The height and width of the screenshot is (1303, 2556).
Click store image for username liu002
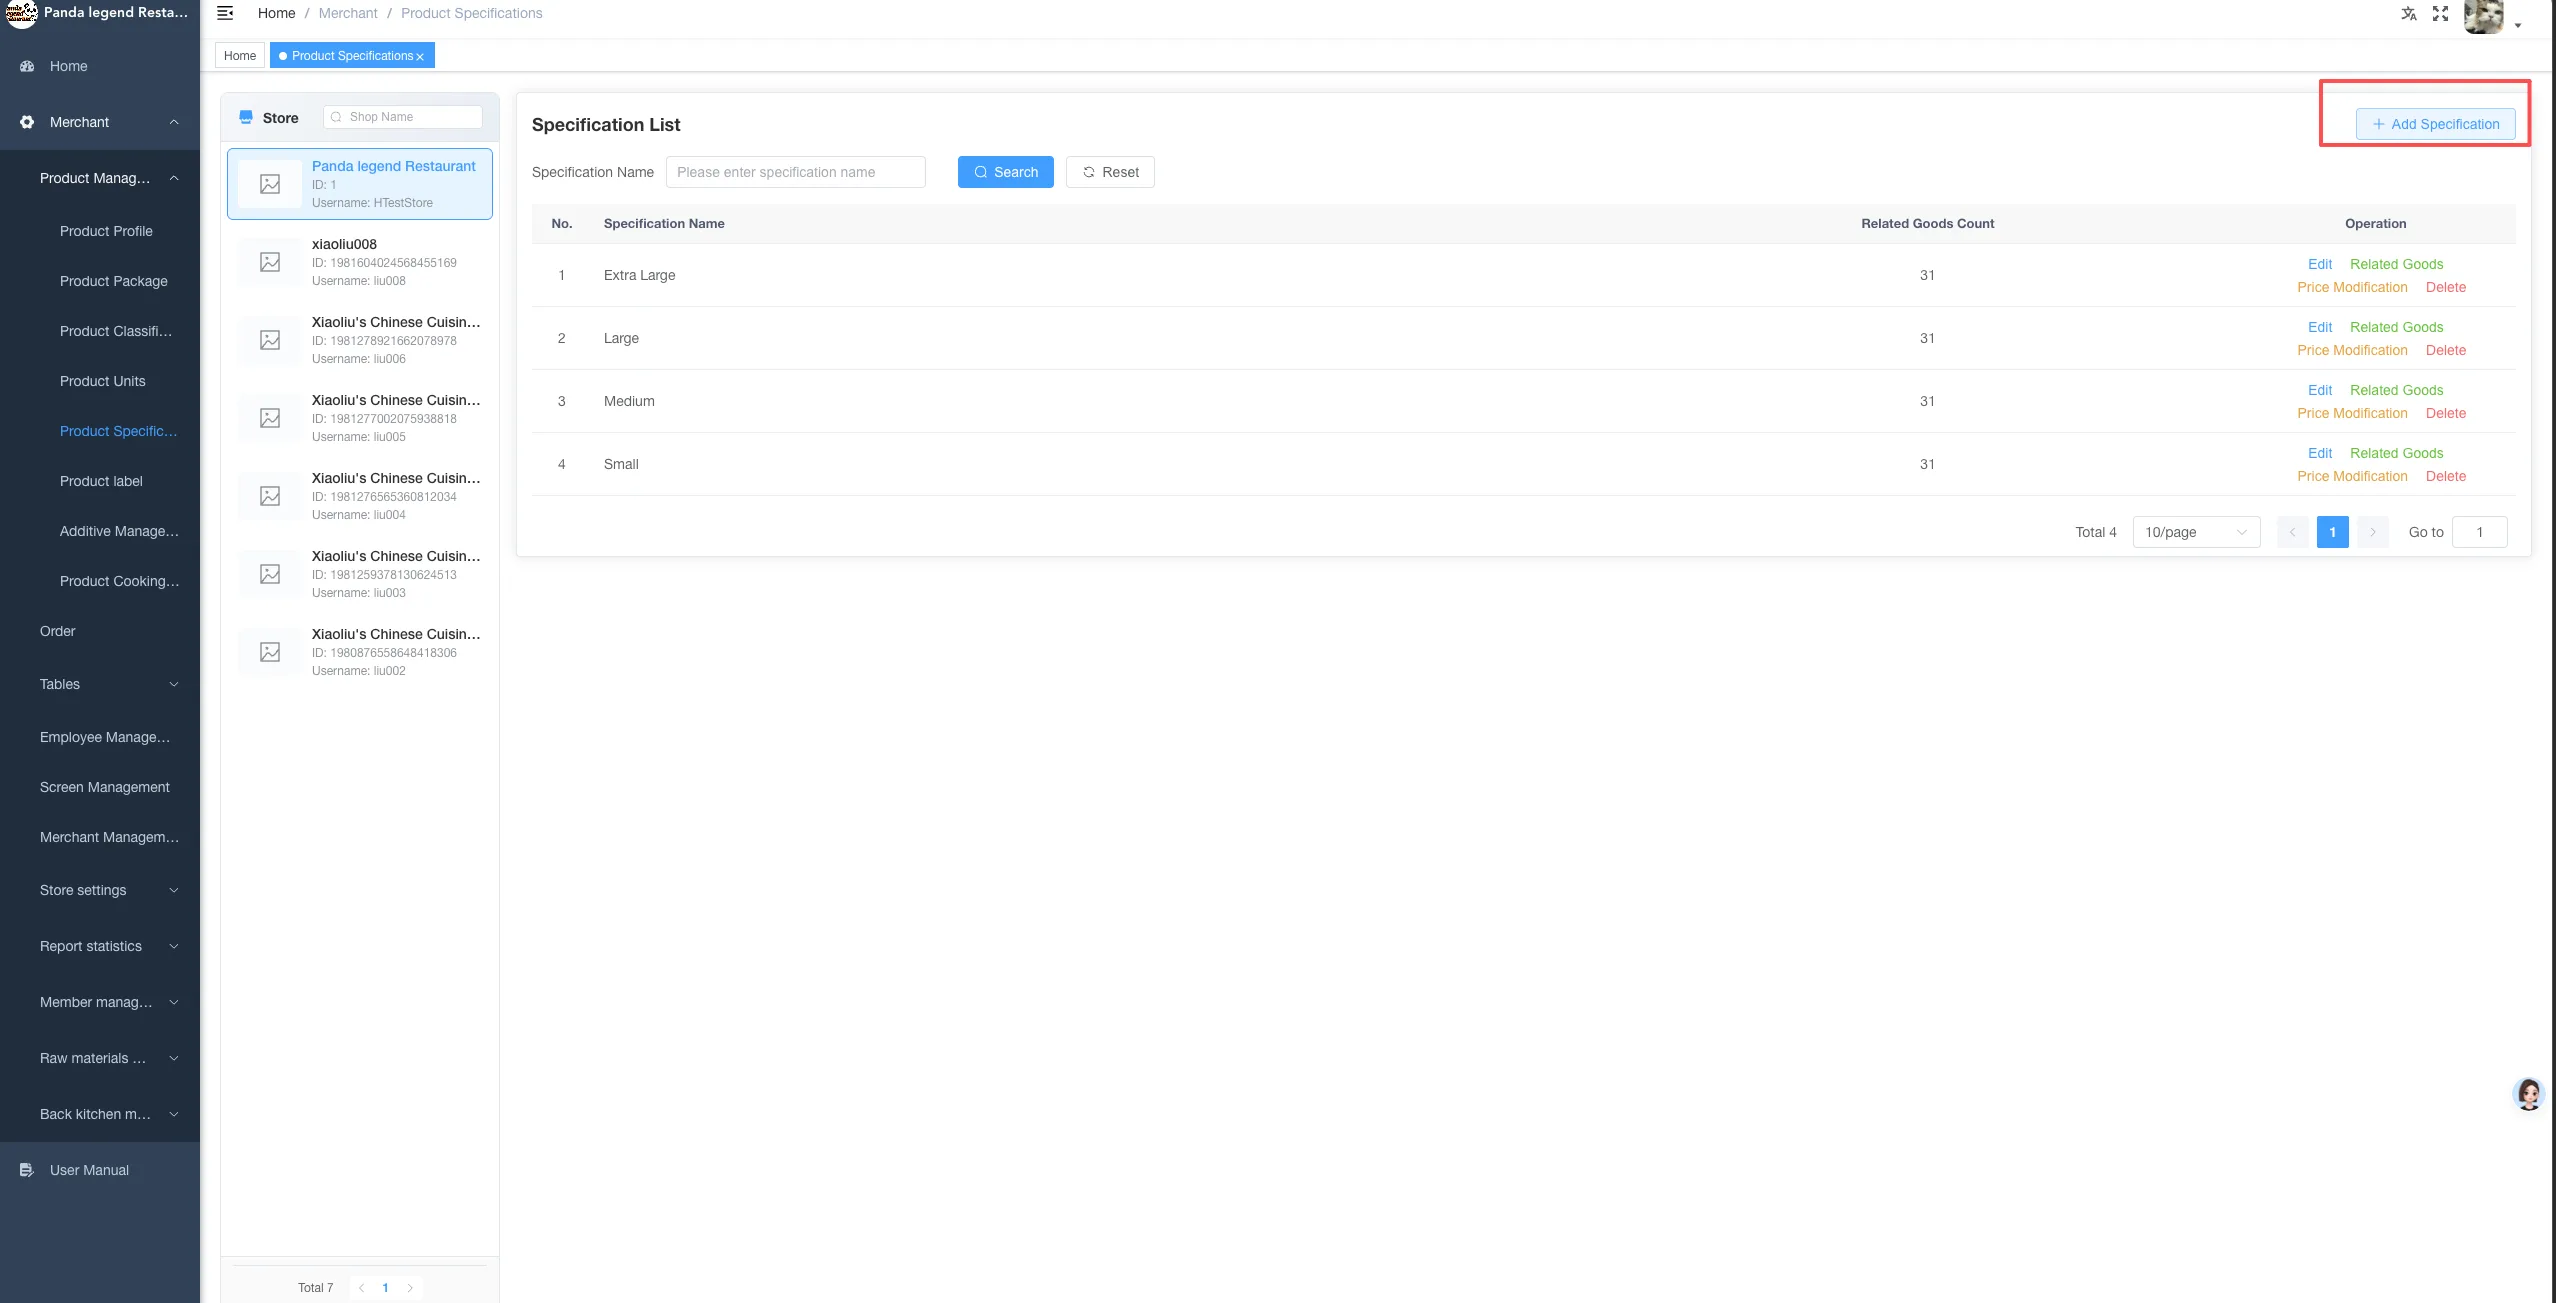click(x=270, y=652)
